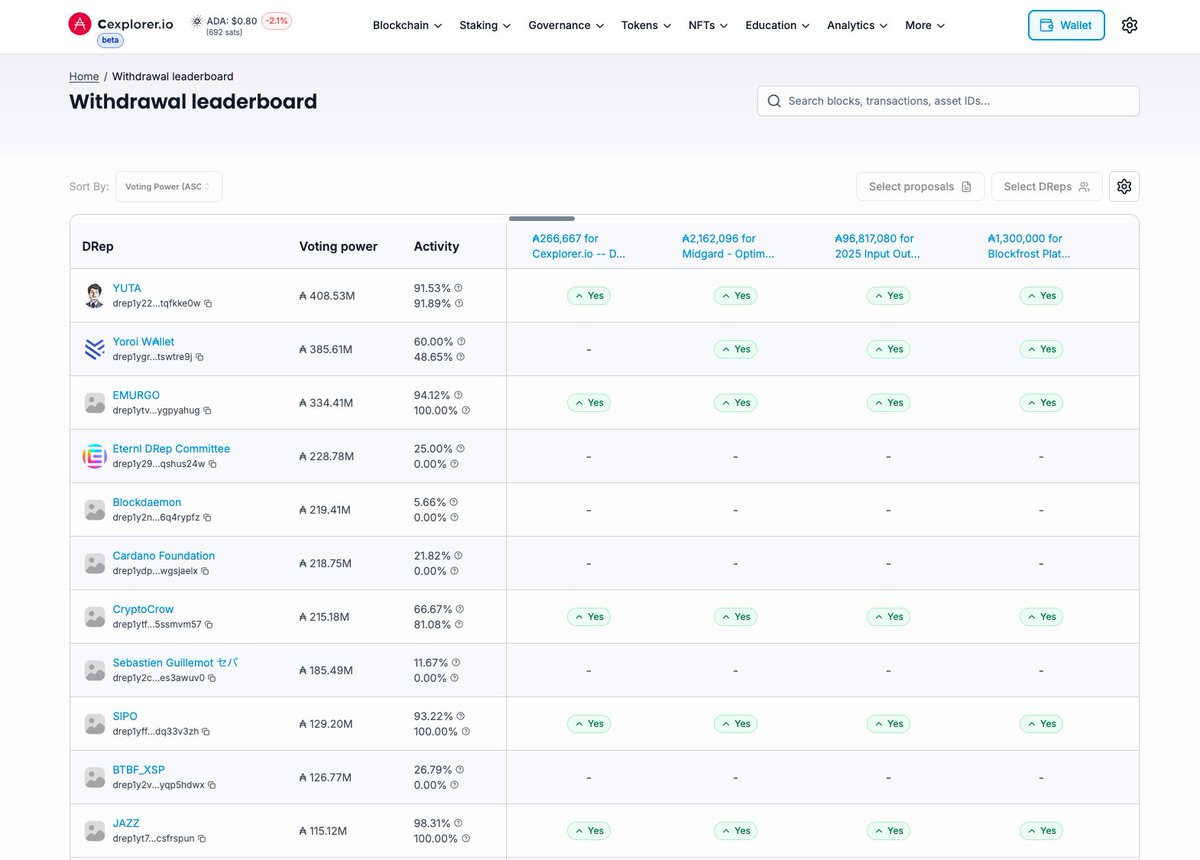Open the More menu
This screenshot has height=860, width=1200.
(925, 25)
